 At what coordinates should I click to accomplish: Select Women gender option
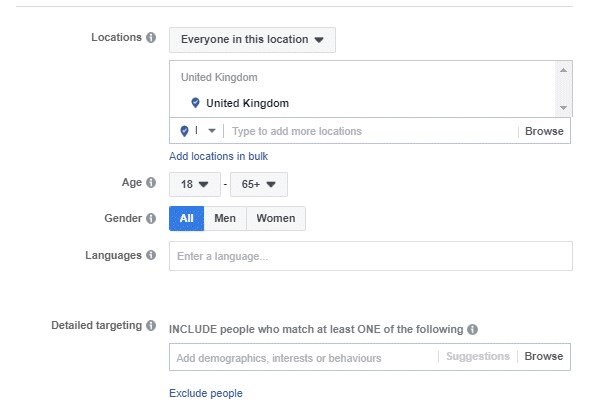276,218
